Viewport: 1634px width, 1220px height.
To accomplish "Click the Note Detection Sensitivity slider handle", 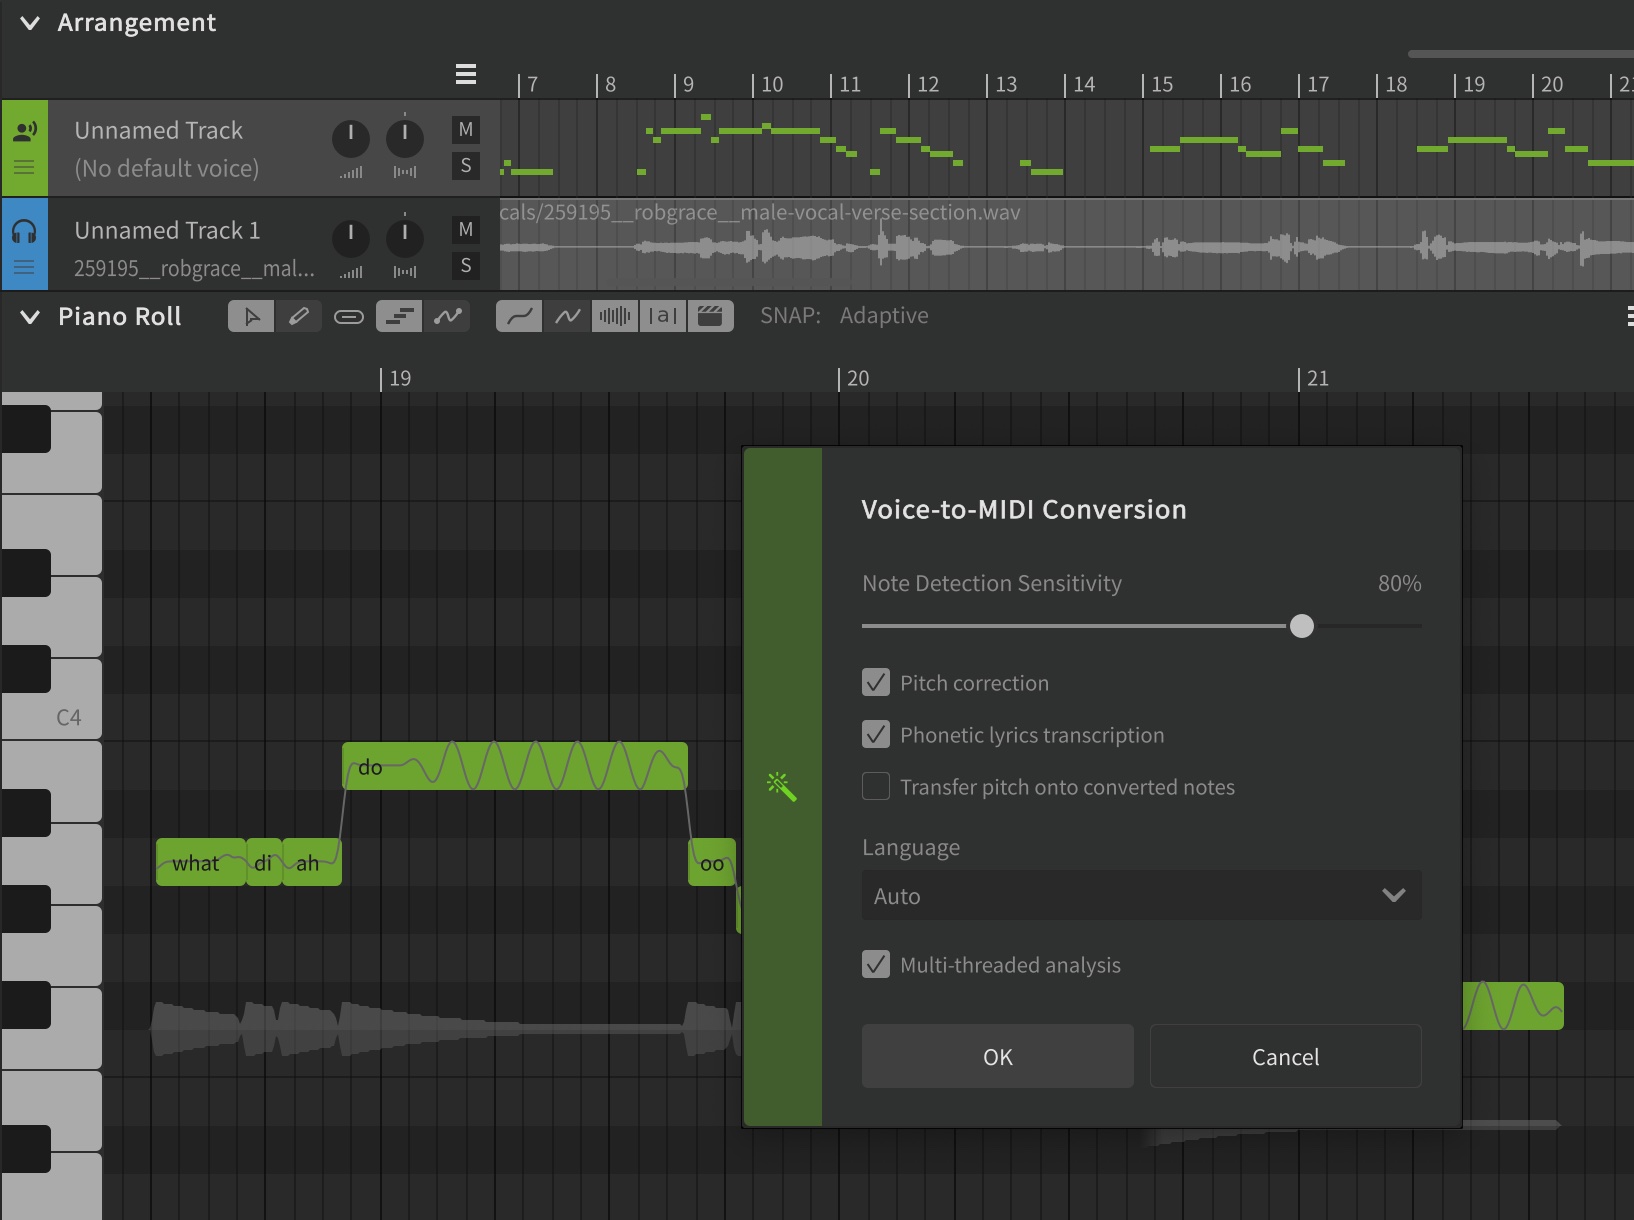I will coord(1301,626).
